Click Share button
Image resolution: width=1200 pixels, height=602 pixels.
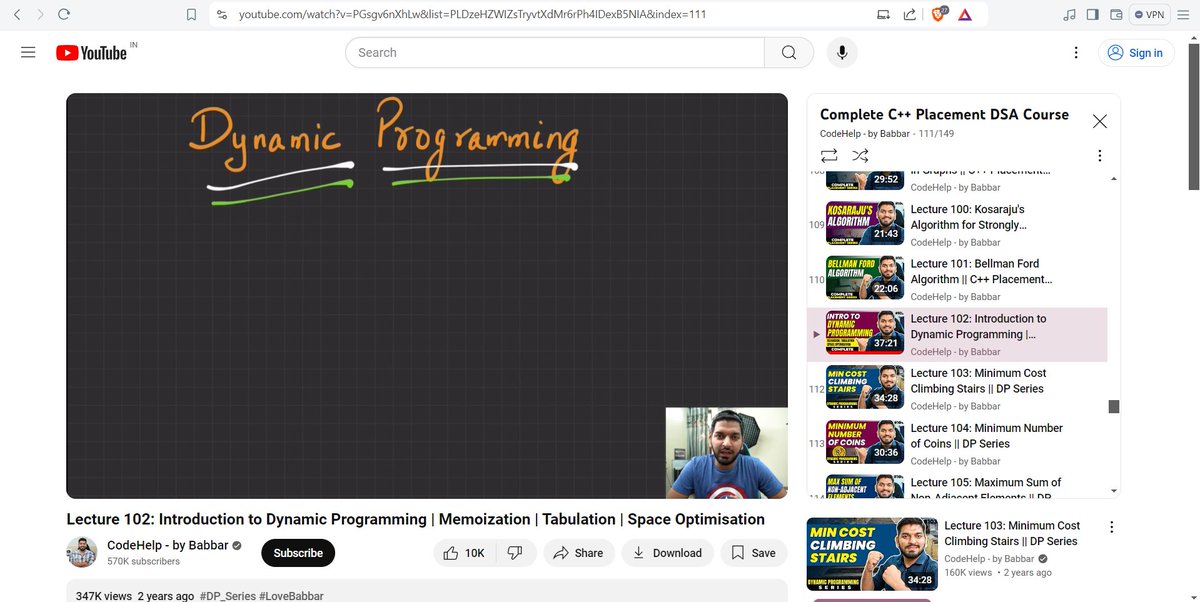pyautogui.click(x=578, y=553)
